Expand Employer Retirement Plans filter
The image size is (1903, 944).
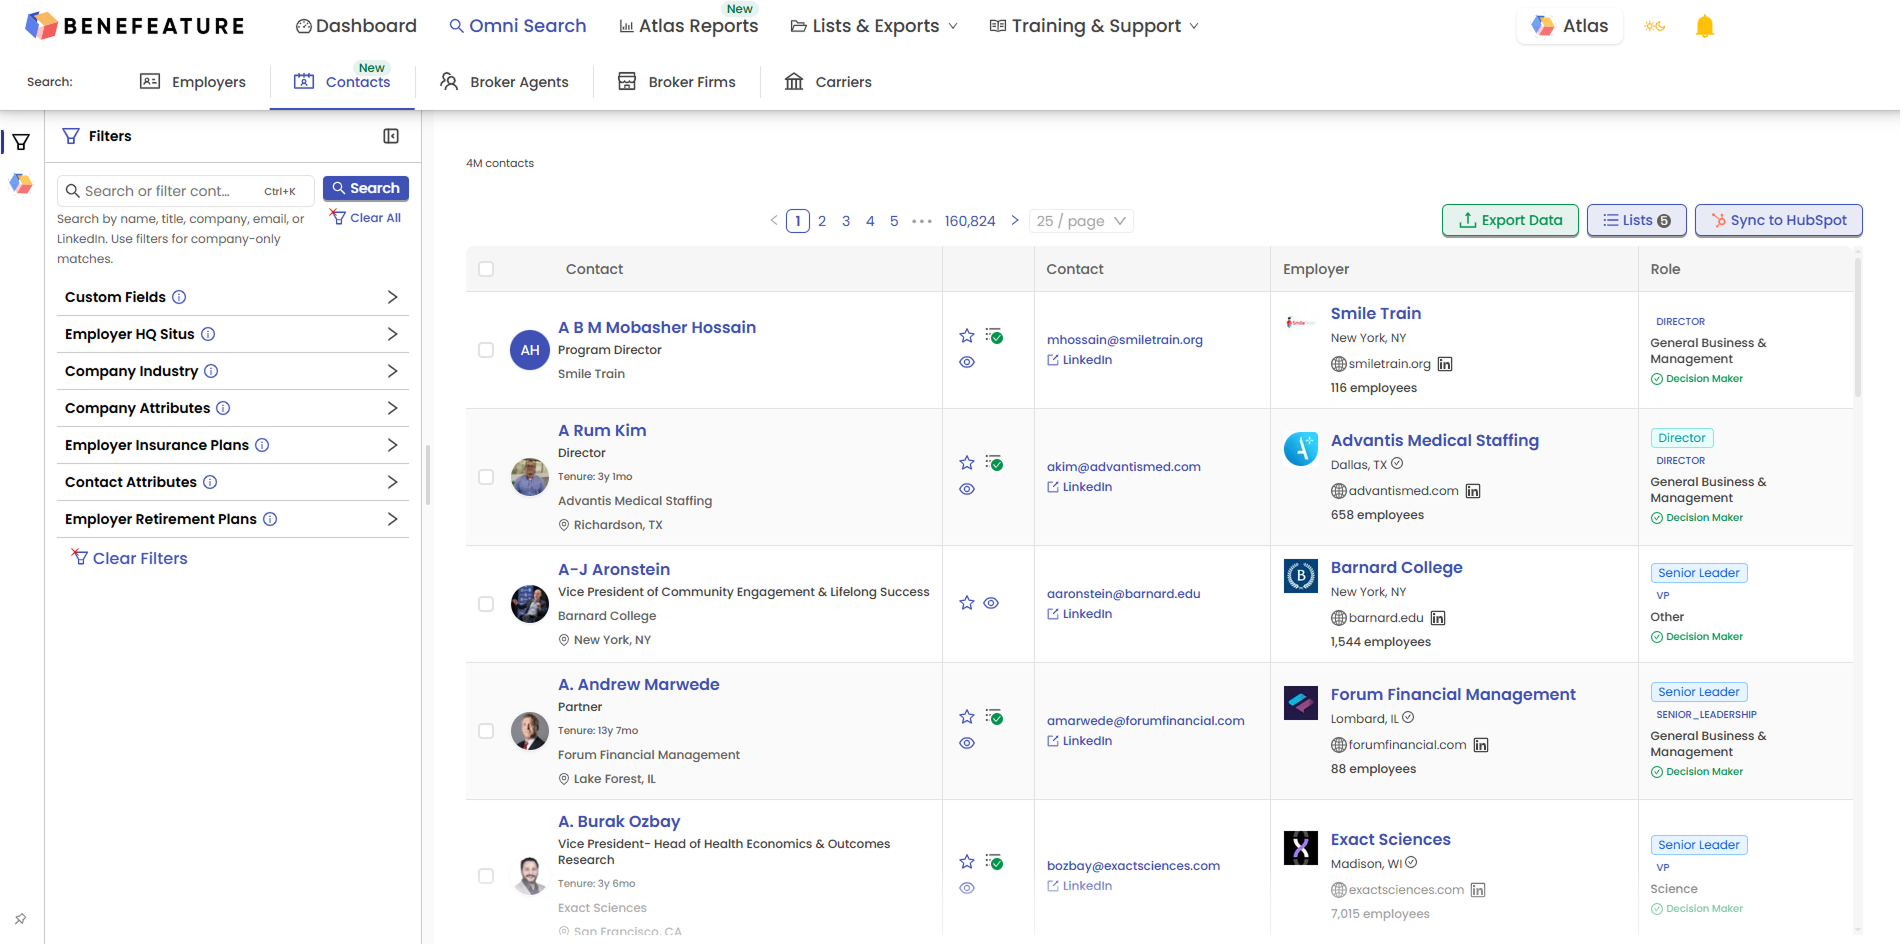click(233, 519)
